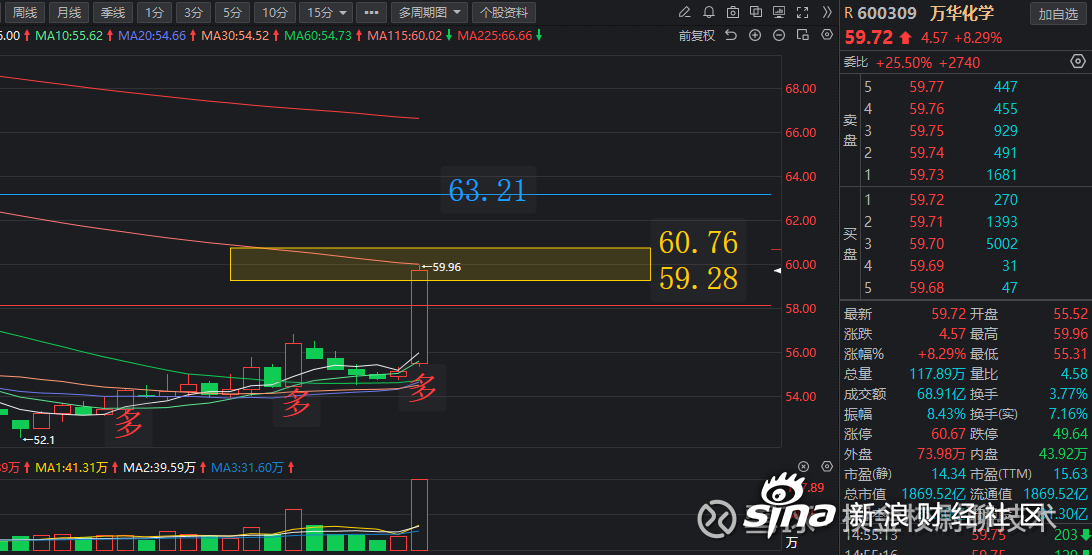1092x555 pixels.
Task: Select the yellow 60.76 zone label
Action: (698, 242)
